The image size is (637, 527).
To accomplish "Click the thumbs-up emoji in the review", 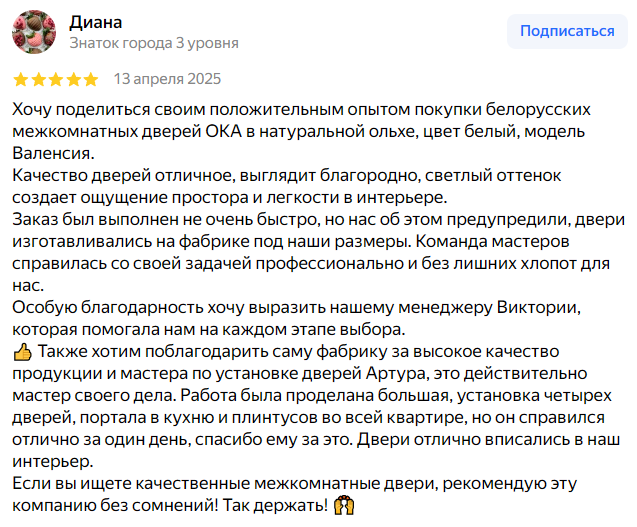I will (23, 352).
